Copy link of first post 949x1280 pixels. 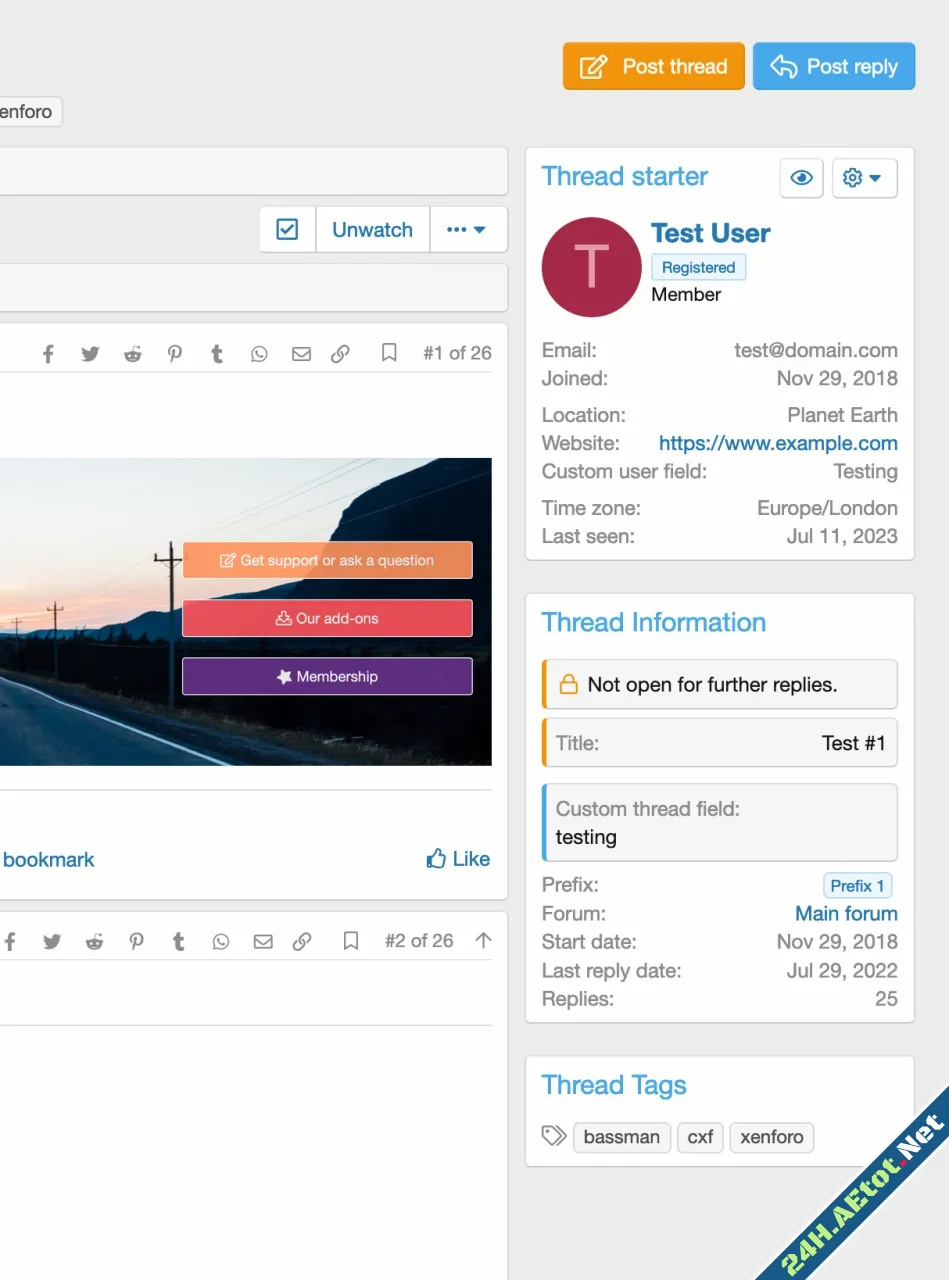340,354
